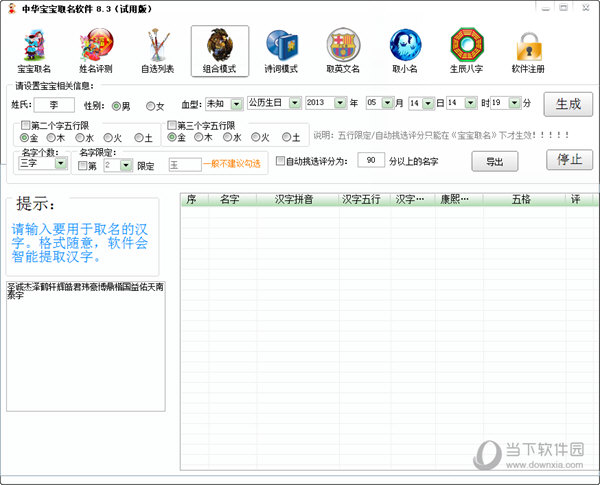Open the 宝宝取名 baby naming icon
This screenshot has height=485, width=600.
(x=34, y=51)
